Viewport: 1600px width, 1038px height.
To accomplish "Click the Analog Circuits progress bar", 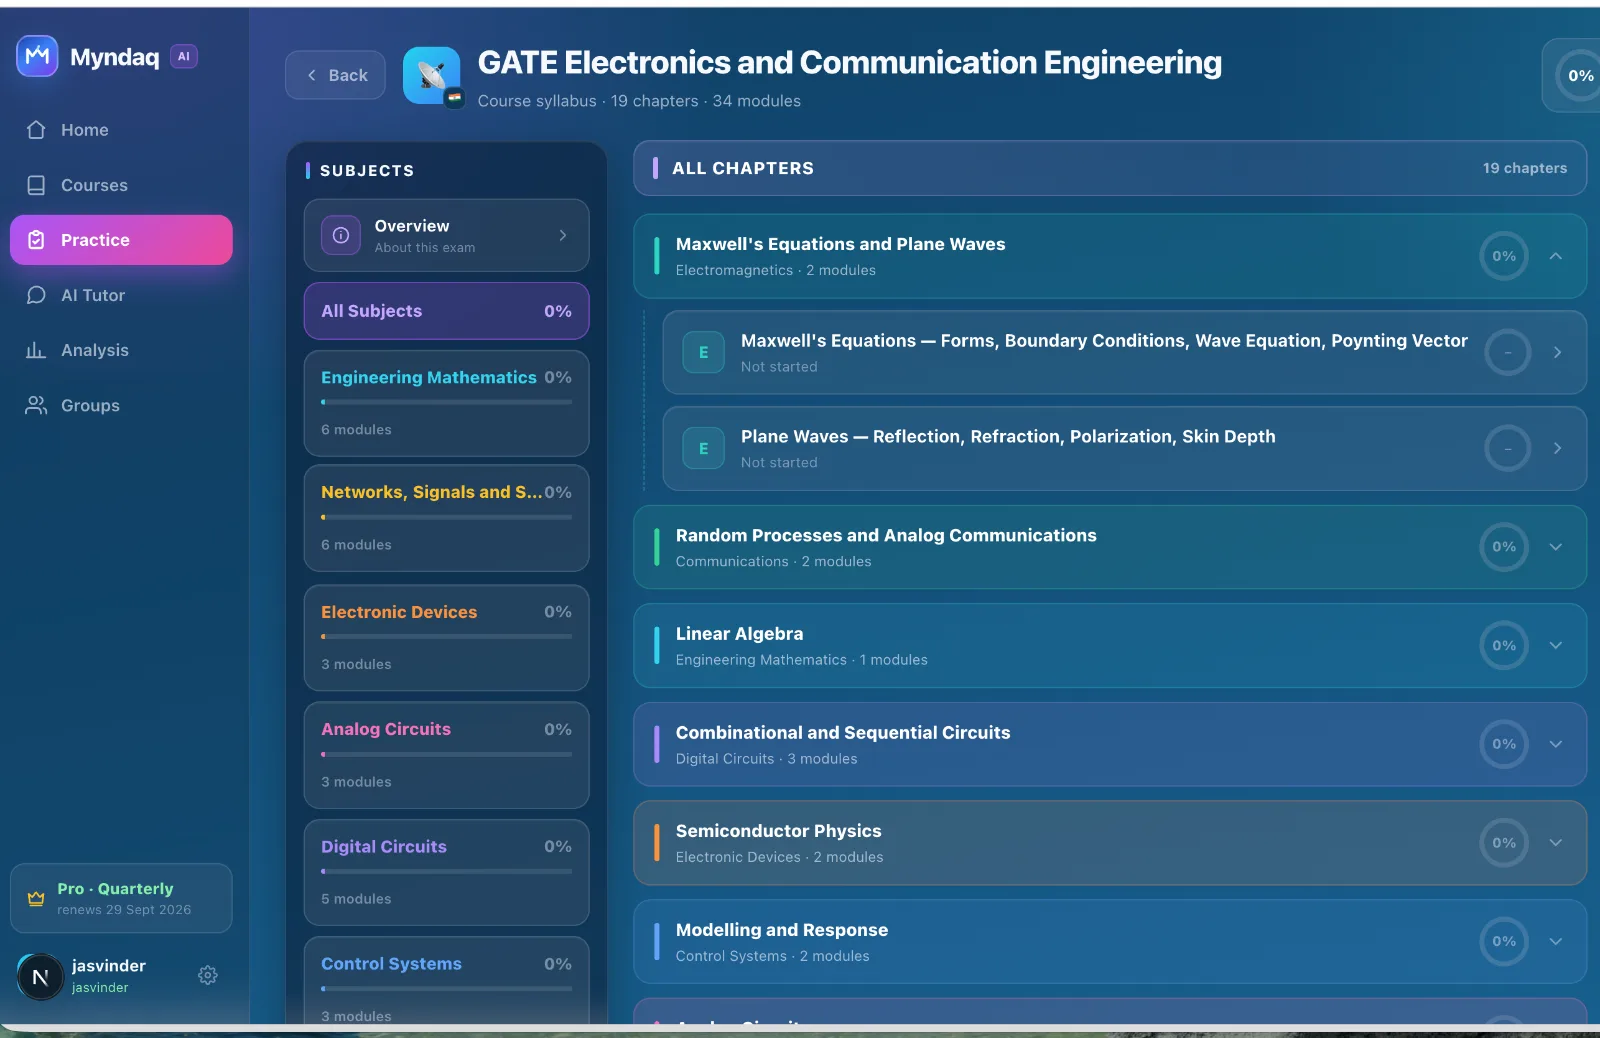I will [446, 754].
